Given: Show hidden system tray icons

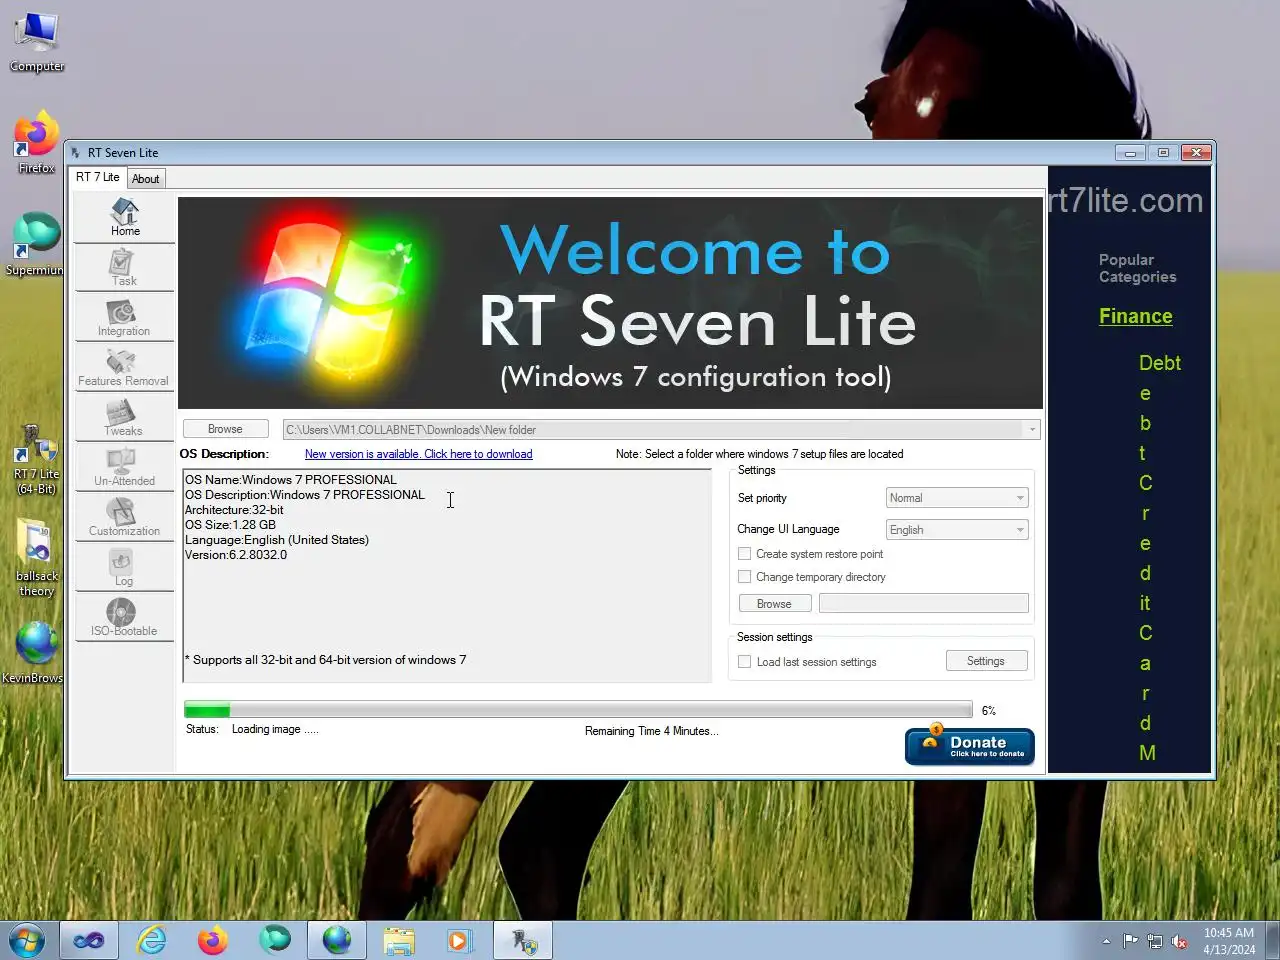Looking at the screenshot, I should [x=1106, y=941].
